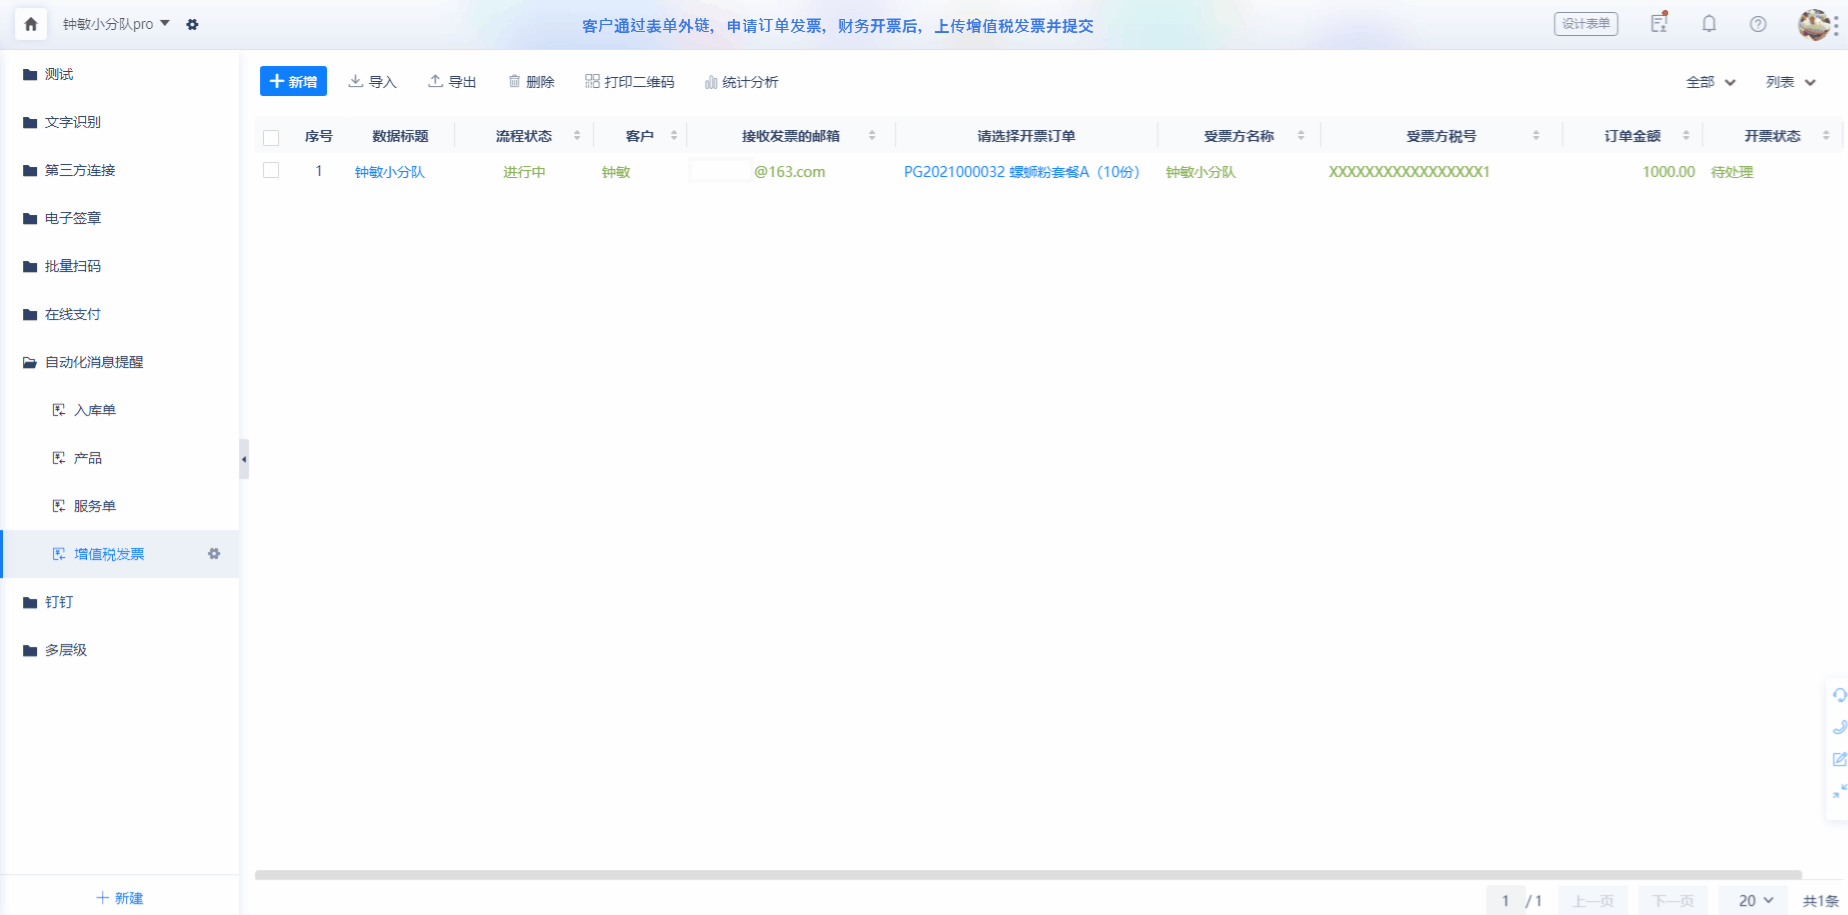Click the 打印二维码 toolbar icon
Viewport: 1848px width, 915px height.
[630, 82]
